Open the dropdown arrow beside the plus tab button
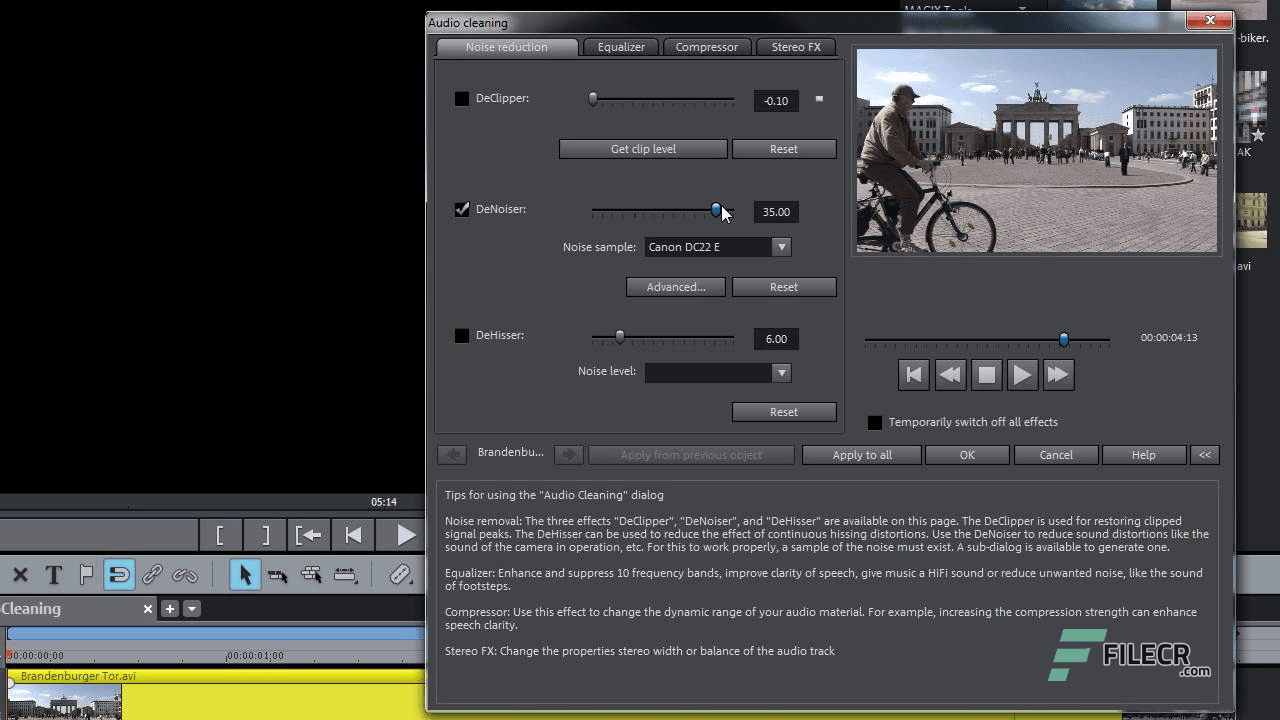 click(192, 608)
